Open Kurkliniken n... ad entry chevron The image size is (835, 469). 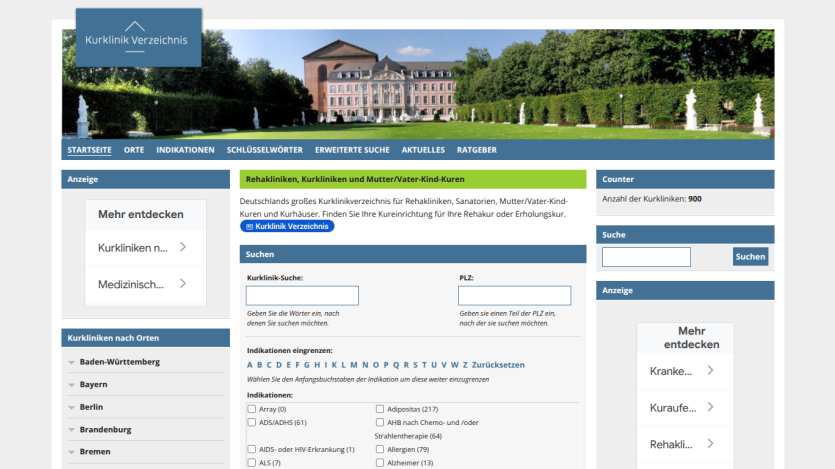pyautogui.click(x=183, y=247)
